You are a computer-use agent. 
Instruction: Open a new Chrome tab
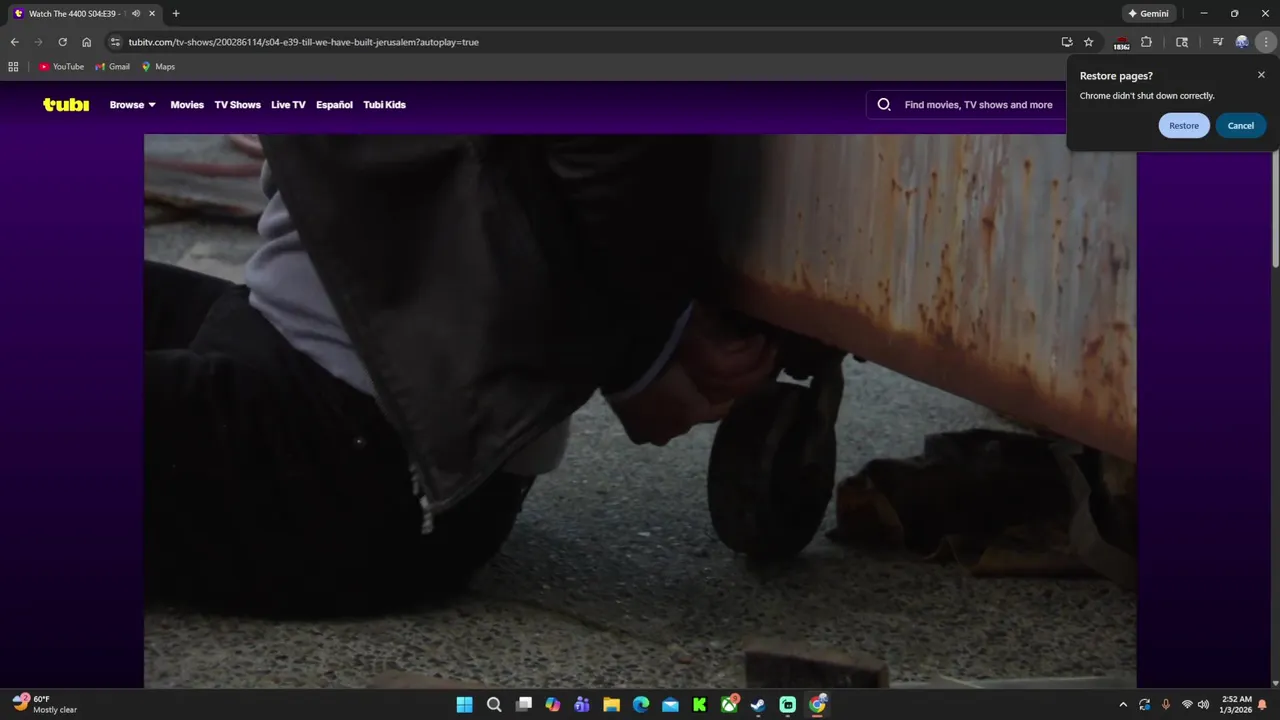click(x=176, y=14)
